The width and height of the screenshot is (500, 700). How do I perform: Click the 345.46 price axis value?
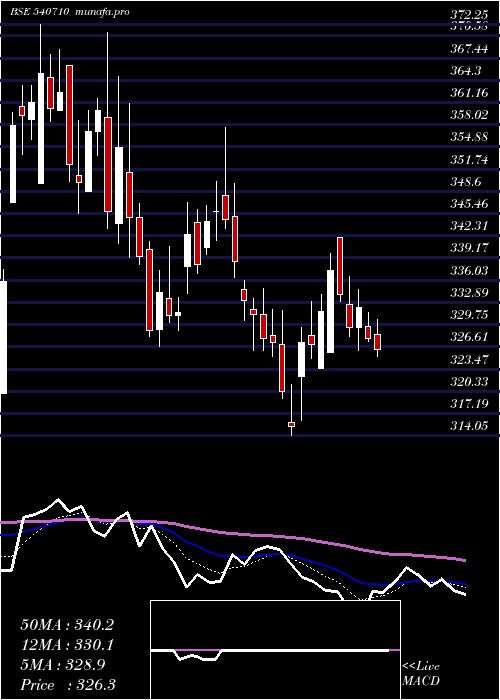point(469,204)
